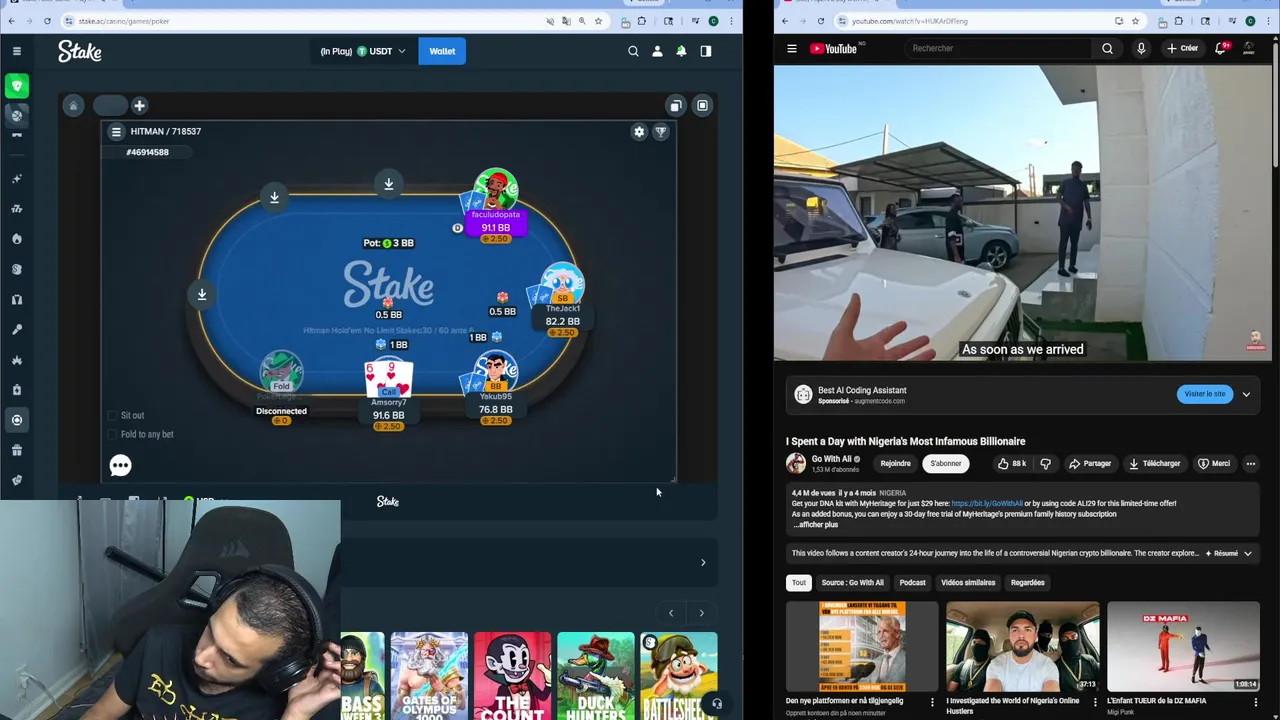Open Stake notifications bell
Viewport: 1280px width, 720px height.
click(681, 51)
